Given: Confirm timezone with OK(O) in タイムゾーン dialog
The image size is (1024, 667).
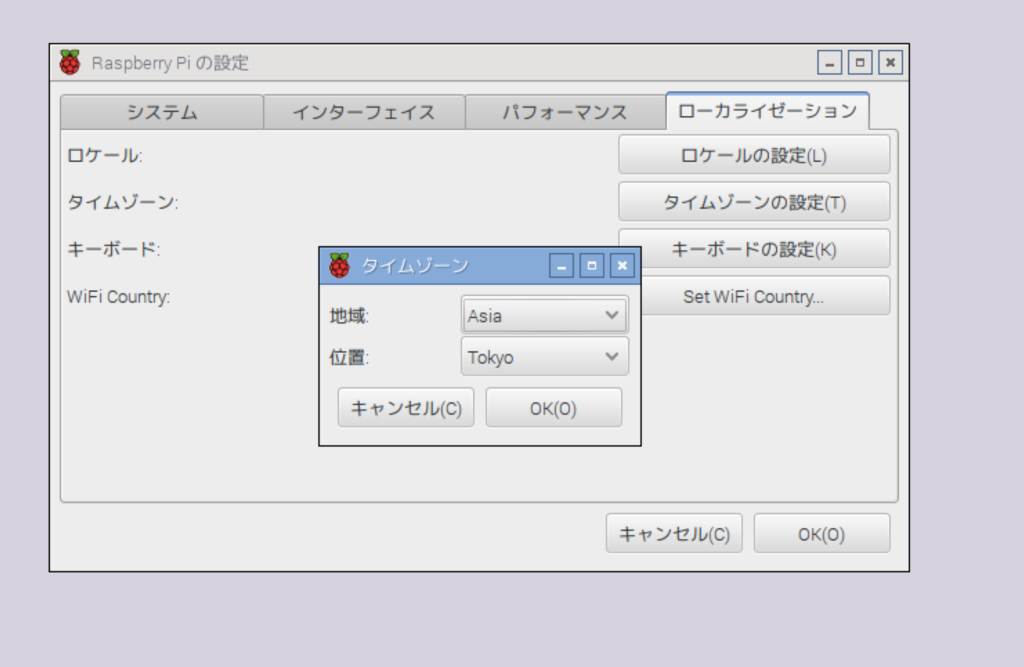Looking at the screenshot, I should 554,408.
